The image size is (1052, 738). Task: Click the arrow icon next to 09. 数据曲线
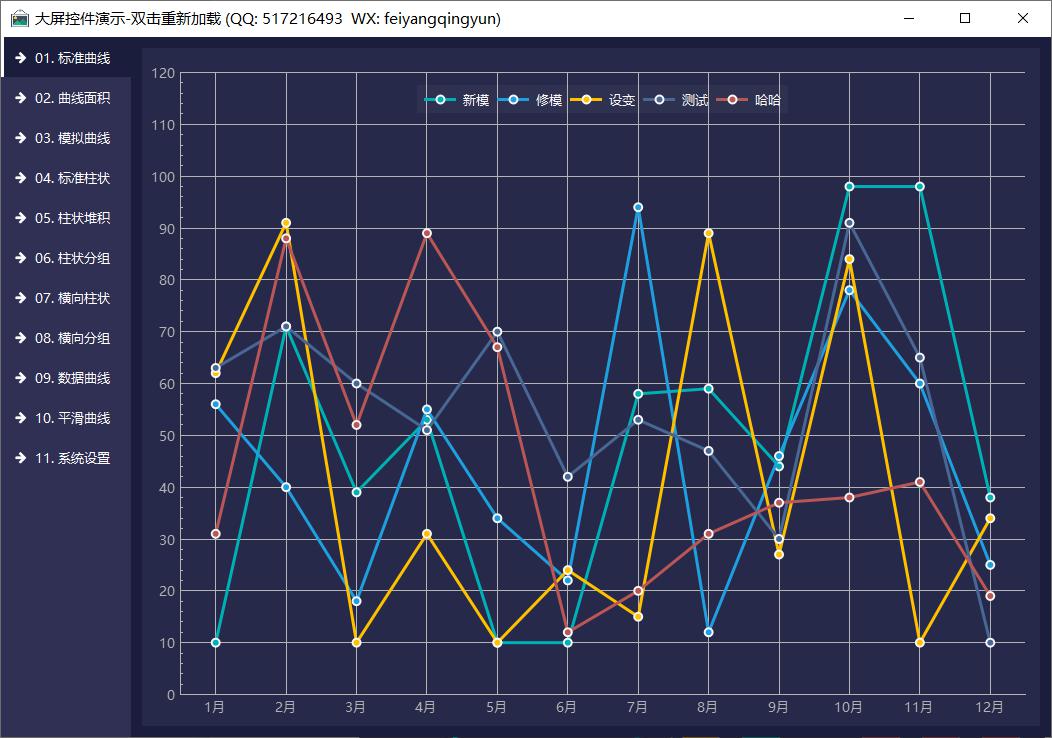point(20,378)
